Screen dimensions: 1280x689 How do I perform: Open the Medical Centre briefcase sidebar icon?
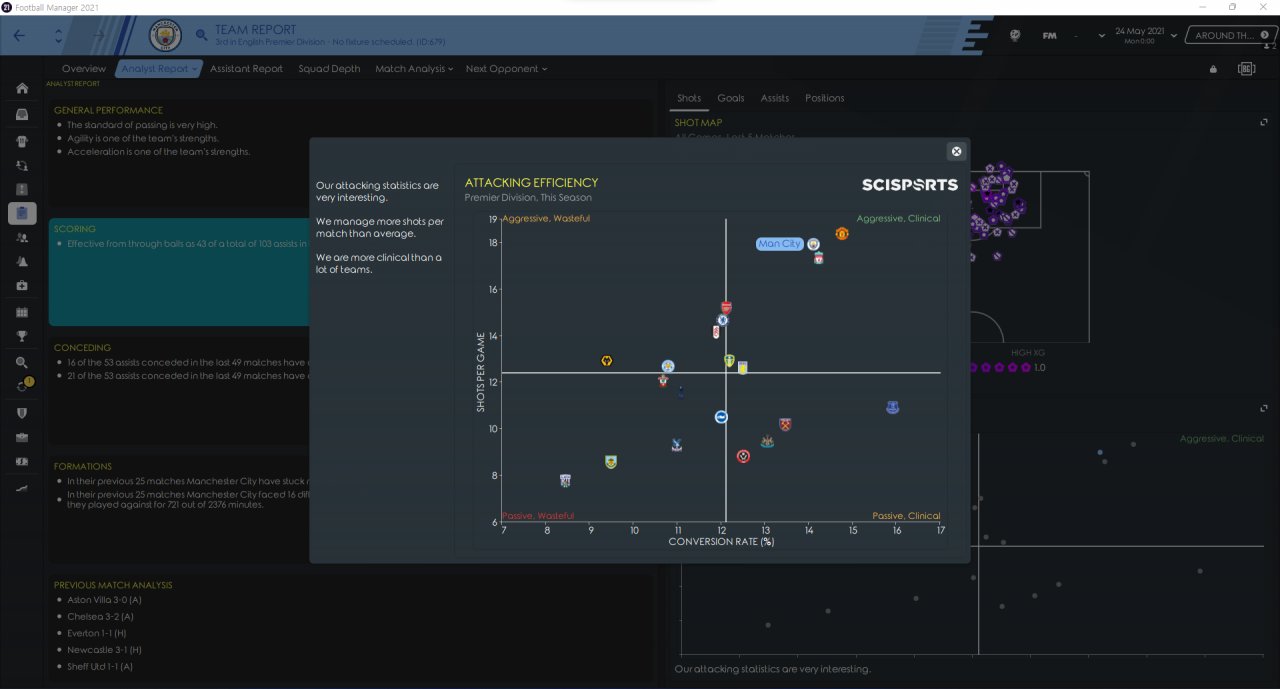[22, 286]
